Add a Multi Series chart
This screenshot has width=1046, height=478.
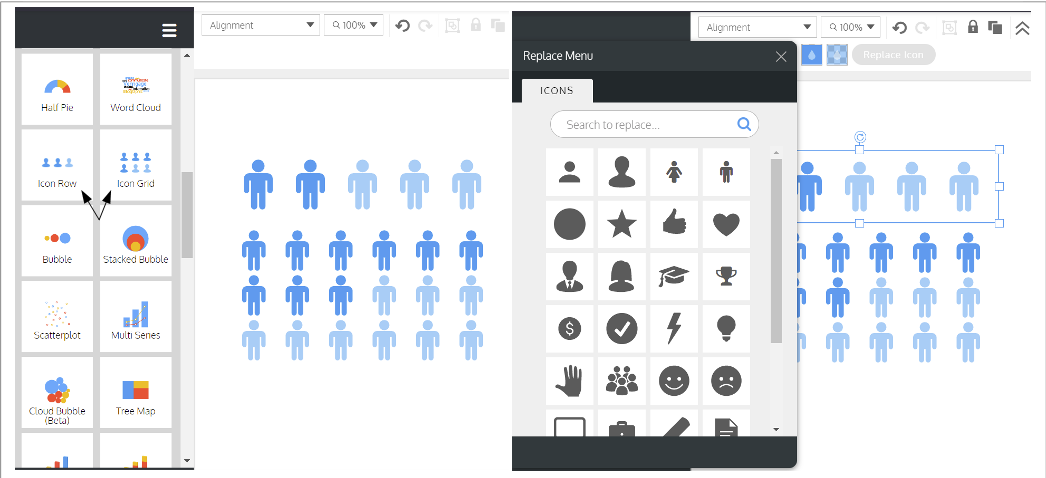click(x=135, y=317)
